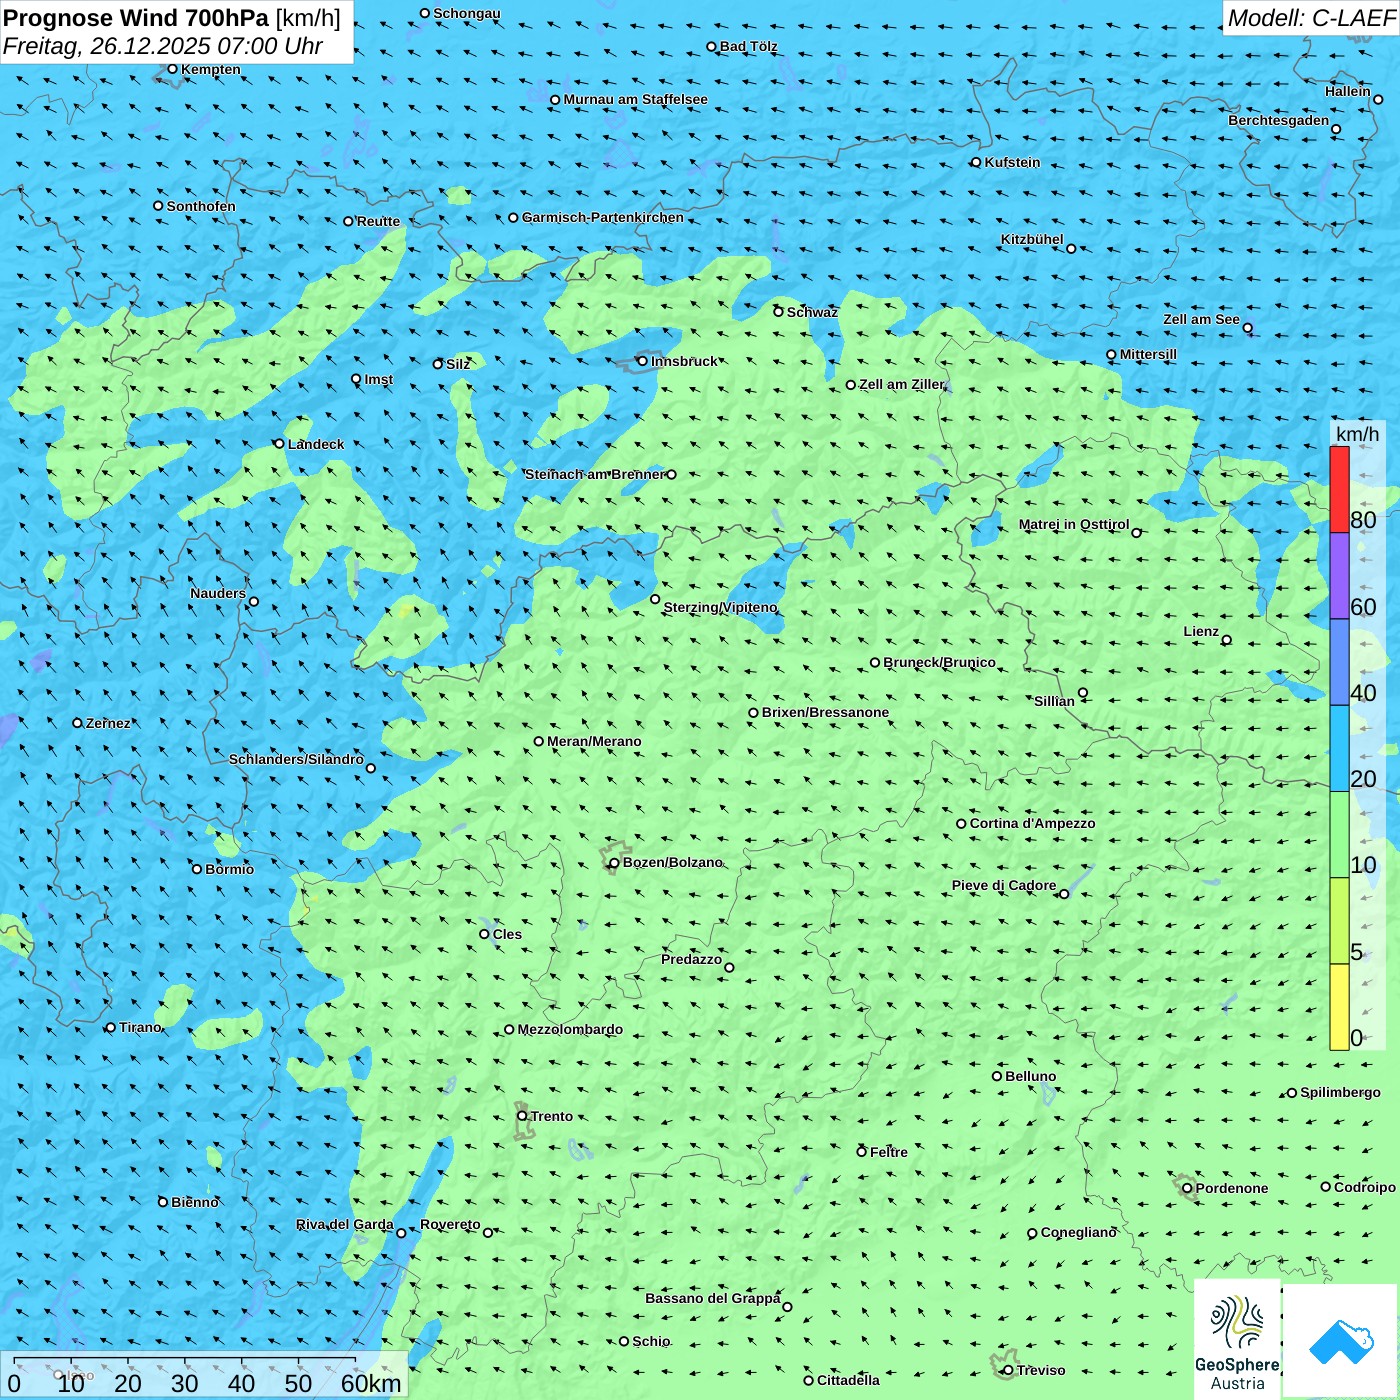Click the Innsbruck city marker circle
This screenshot has height=1400, width=1400.
point(642,361)
